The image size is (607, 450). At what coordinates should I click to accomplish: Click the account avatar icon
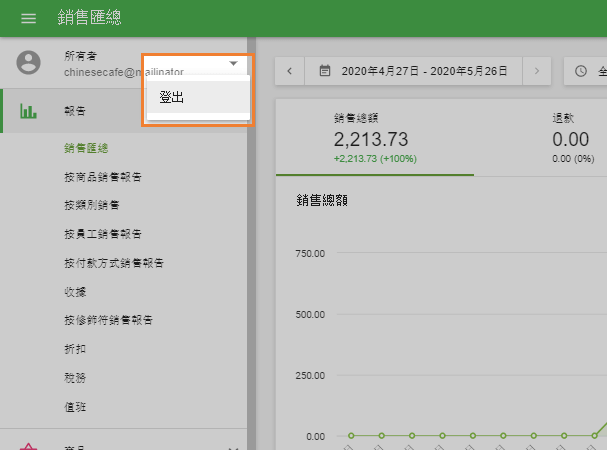(29, 63)
